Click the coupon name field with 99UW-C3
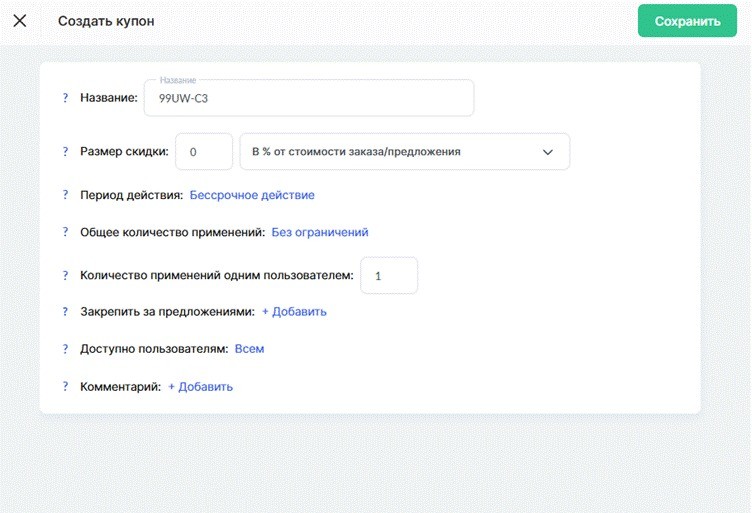752x513 pixels. (308, 99)
